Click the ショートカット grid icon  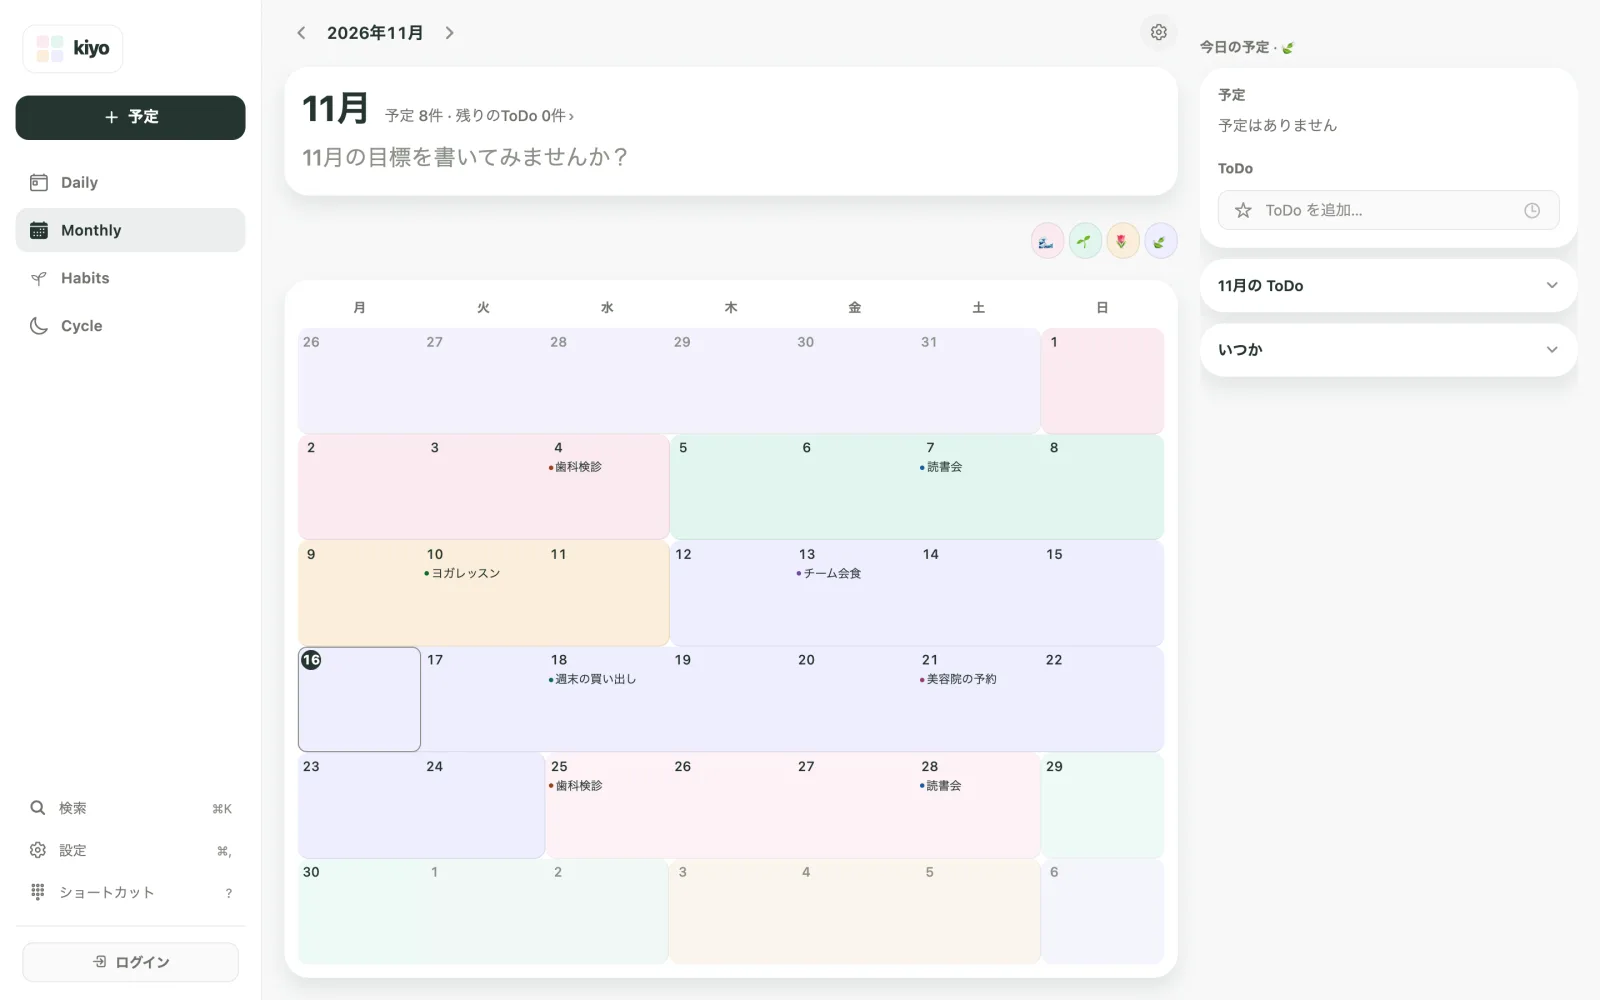[38, 892]
